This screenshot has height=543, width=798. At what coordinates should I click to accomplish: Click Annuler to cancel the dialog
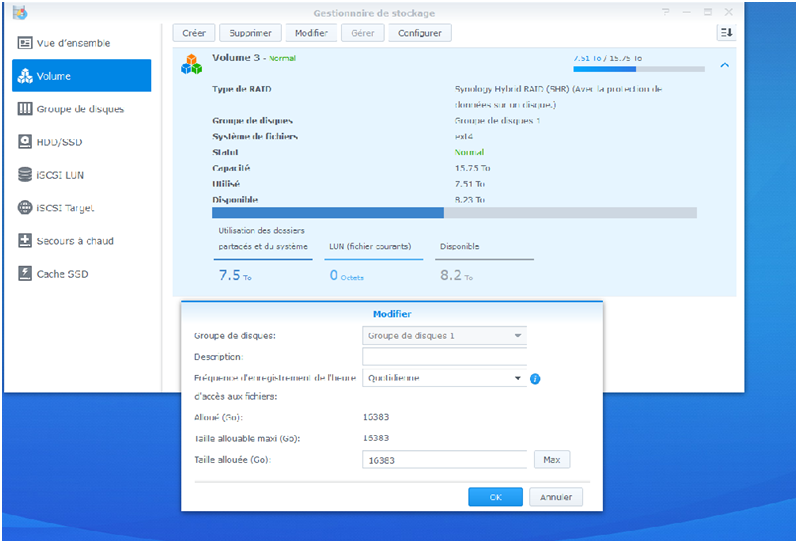pos(555,496)
